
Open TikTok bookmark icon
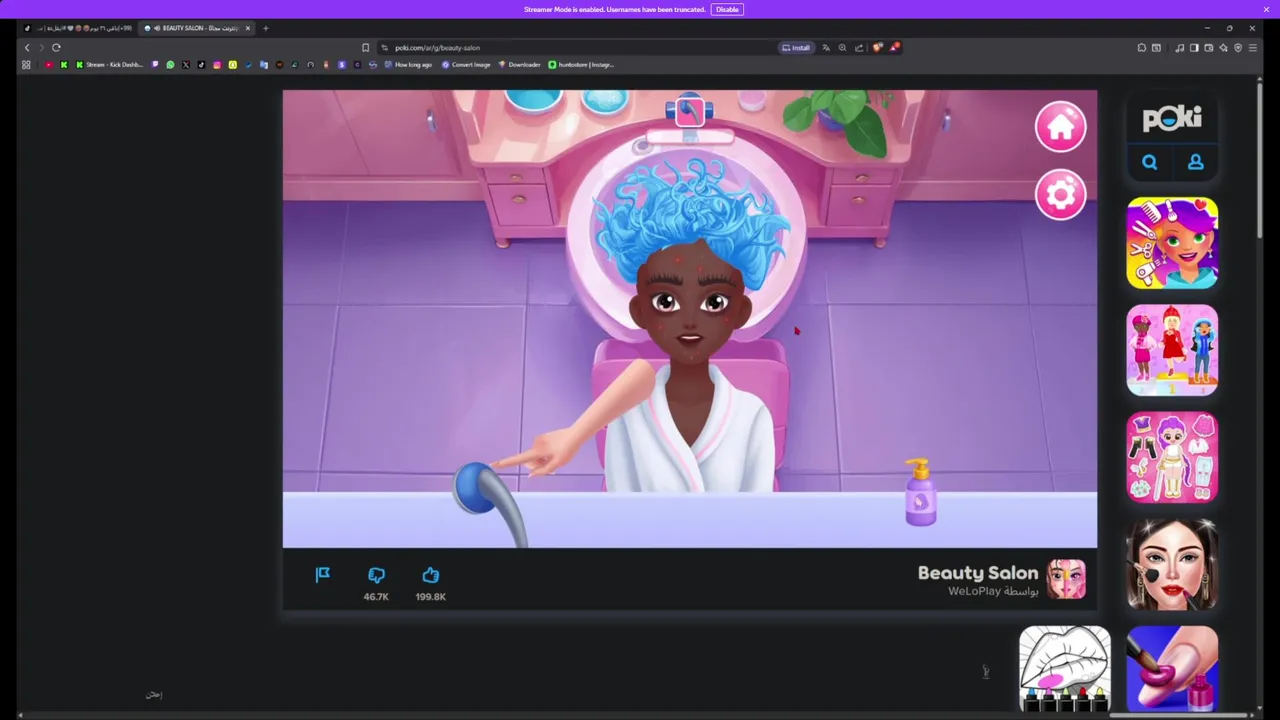[201, 64]
